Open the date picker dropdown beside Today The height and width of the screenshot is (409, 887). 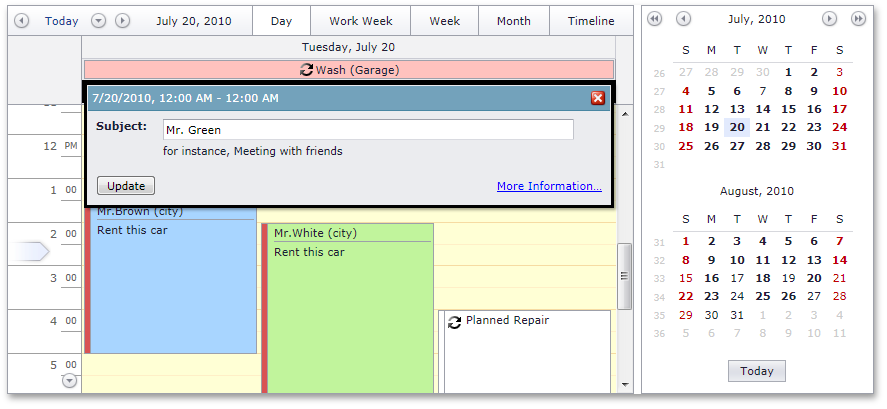[98, 21]
